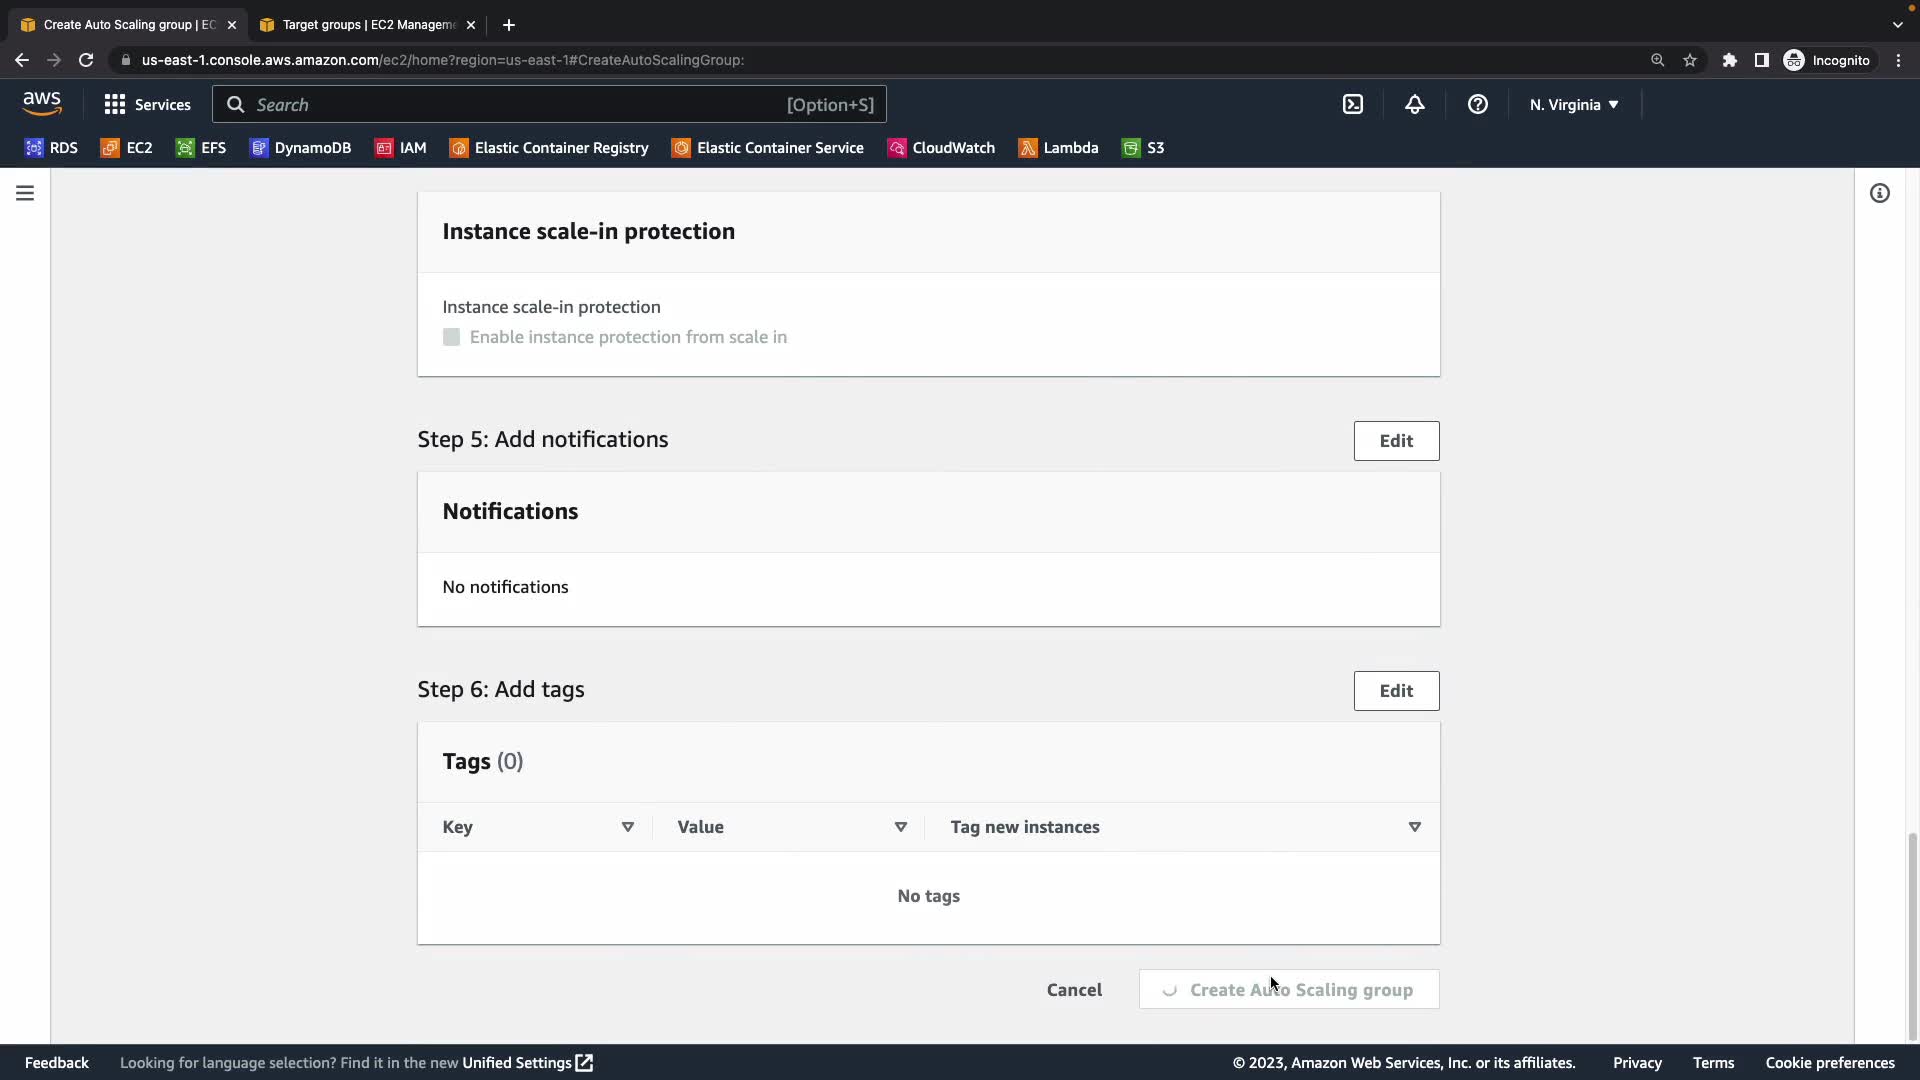Viewport: 1920px width, 1080px height.
Task: Enable instance protection from scale in
Action: 451,337
